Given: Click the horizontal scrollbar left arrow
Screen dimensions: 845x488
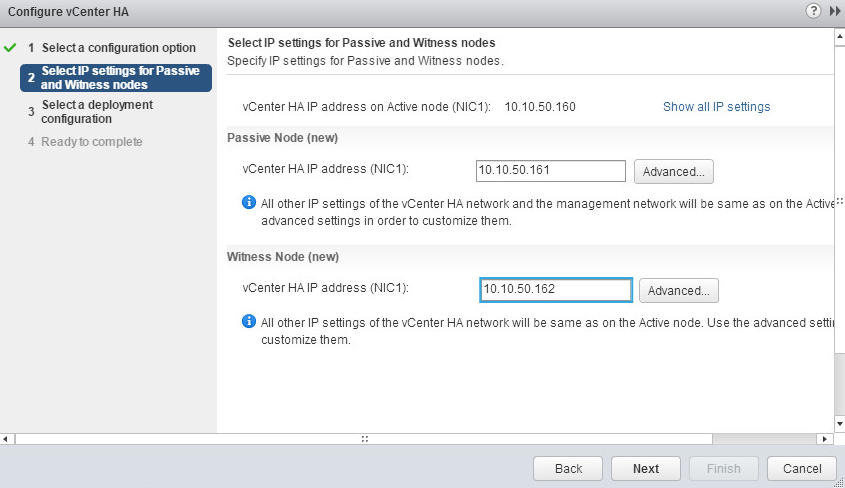Looking at the screenshot, I should click(x=5, y=439).
